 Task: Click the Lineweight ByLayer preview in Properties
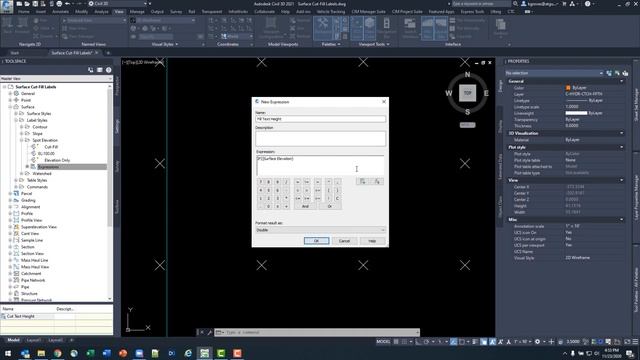click(x=576, y=113)
